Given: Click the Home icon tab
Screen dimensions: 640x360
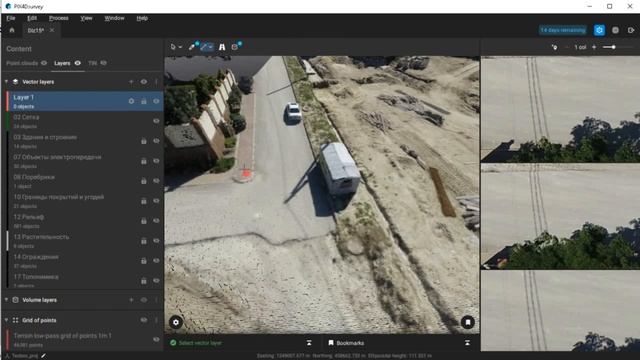Looking at the screenshot, I should [12, 30].
